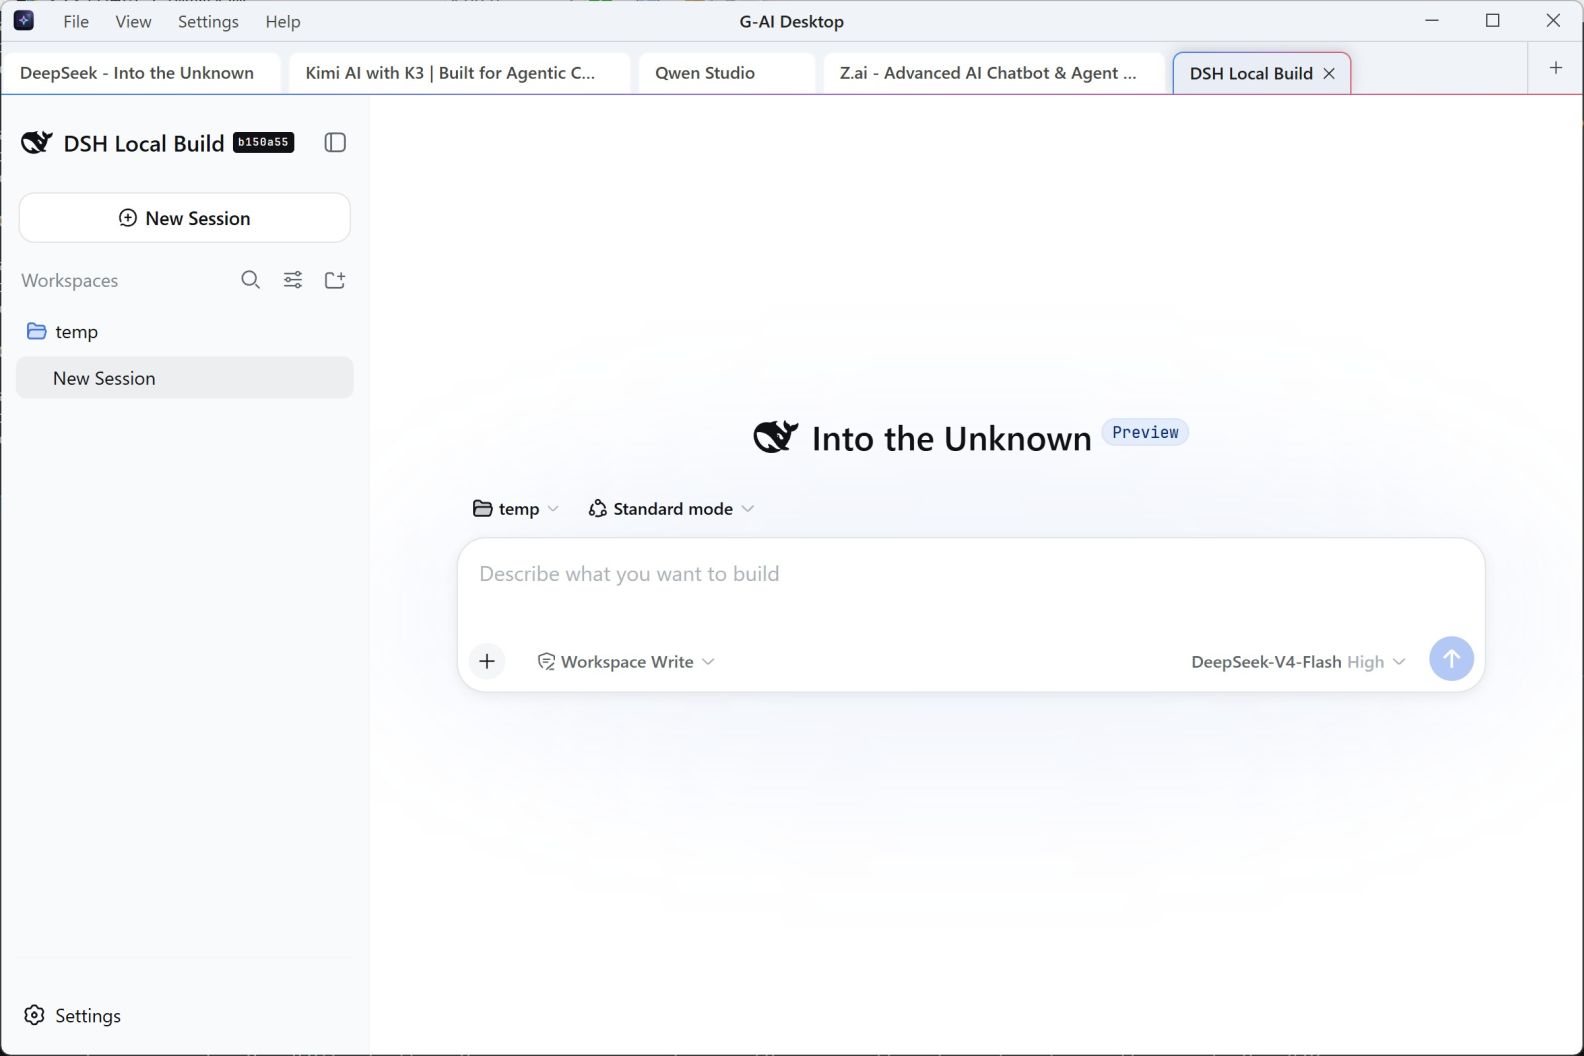Add a new workspace folder icon
The width and height of the screenshot is (1584, 1056).
(x=335, y=280)
